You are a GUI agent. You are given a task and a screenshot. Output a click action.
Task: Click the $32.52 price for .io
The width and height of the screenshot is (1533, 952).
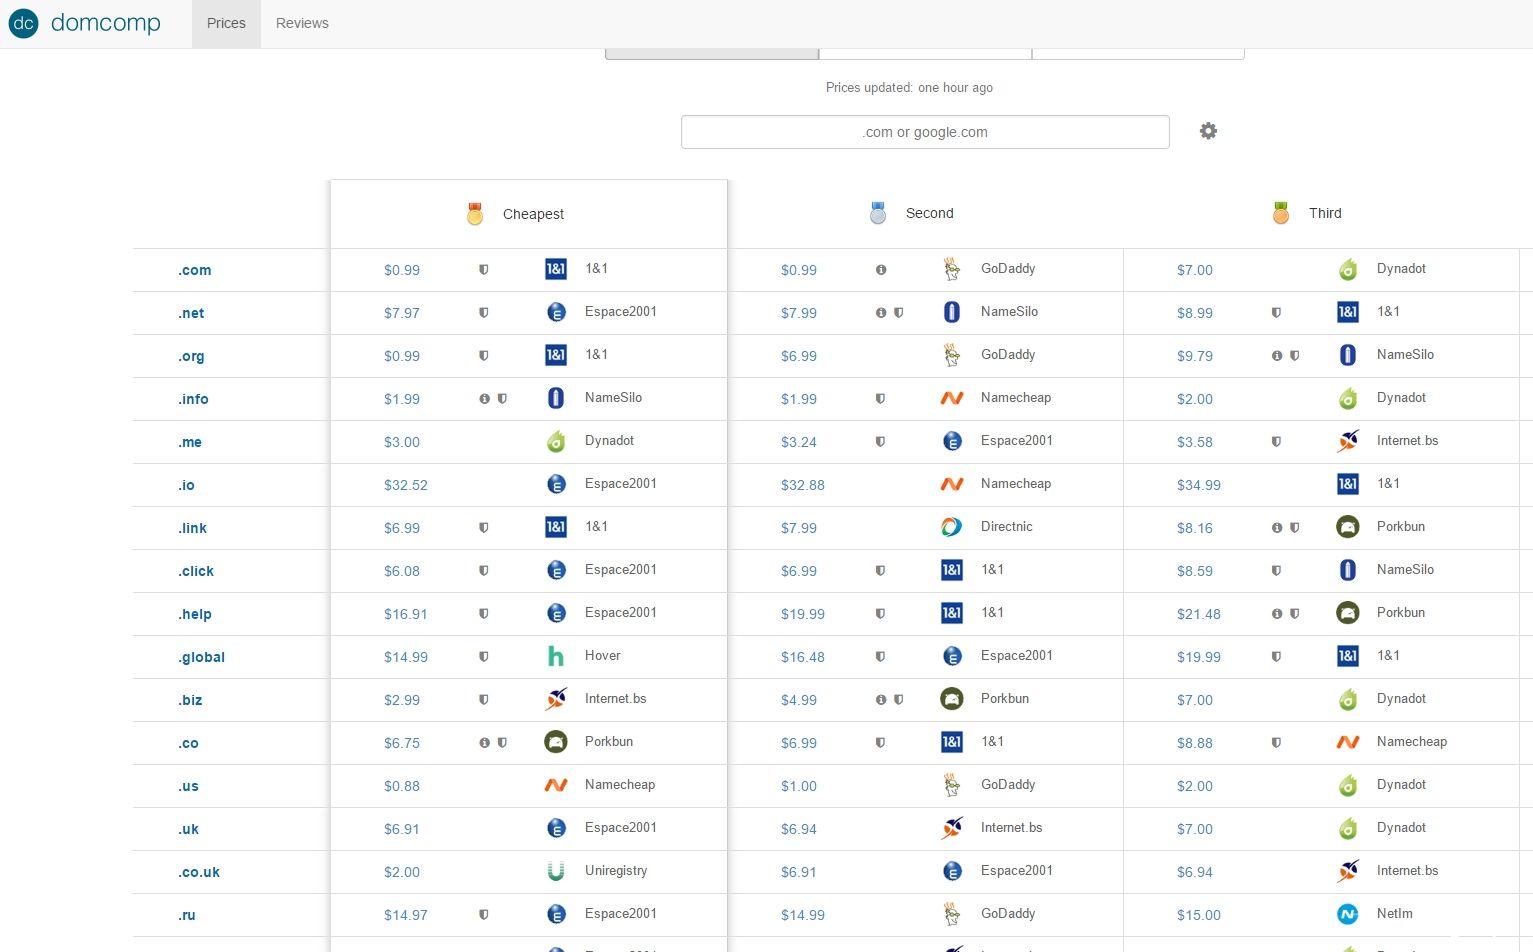[406, 485]
